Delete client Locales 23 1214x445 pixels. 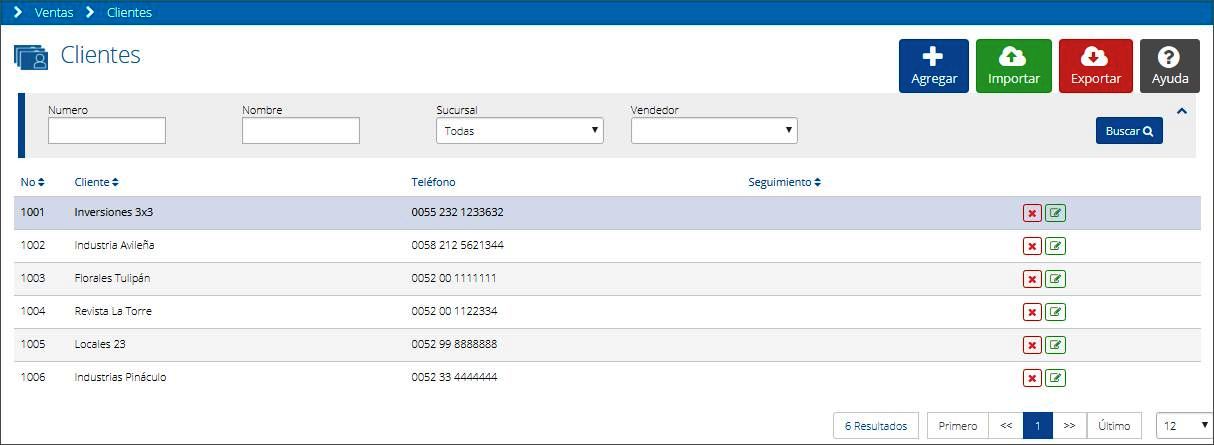point(1032,345)
